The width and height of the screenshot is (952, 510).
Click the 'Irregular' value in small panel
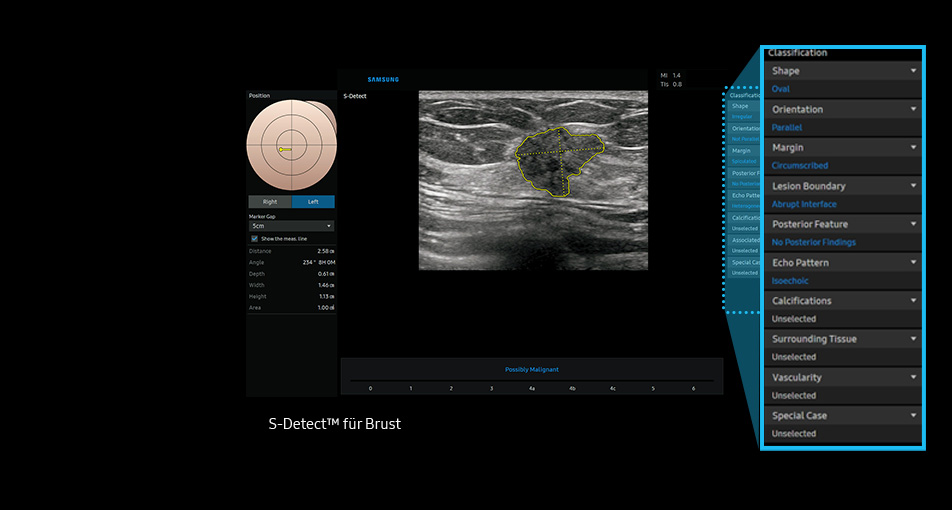(x=742, y=116)
